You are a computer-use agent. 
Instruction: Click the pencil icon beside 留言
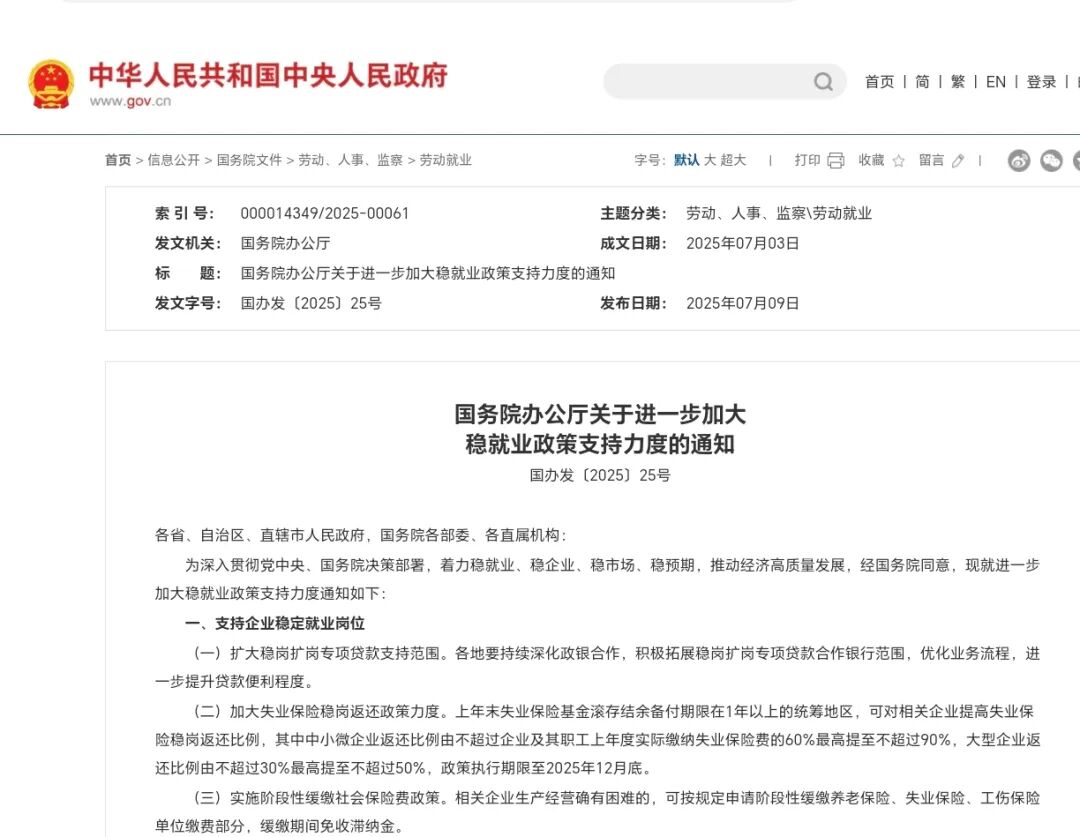point(957,160)
